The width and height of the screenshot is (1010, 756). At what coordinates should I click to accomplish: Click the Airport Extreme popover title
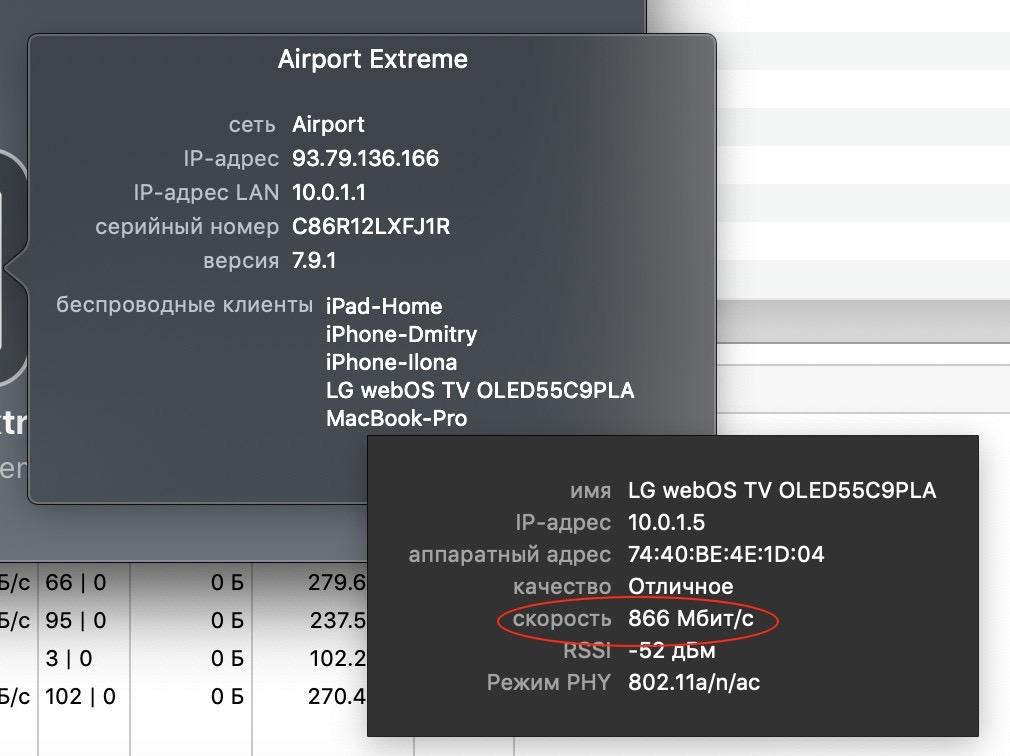tap(372, 59)
